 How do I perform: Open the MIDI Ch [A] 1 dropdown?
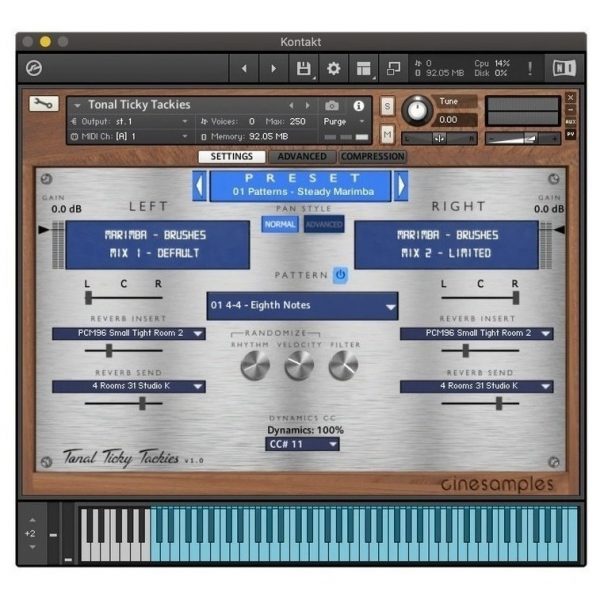point(129,136)
